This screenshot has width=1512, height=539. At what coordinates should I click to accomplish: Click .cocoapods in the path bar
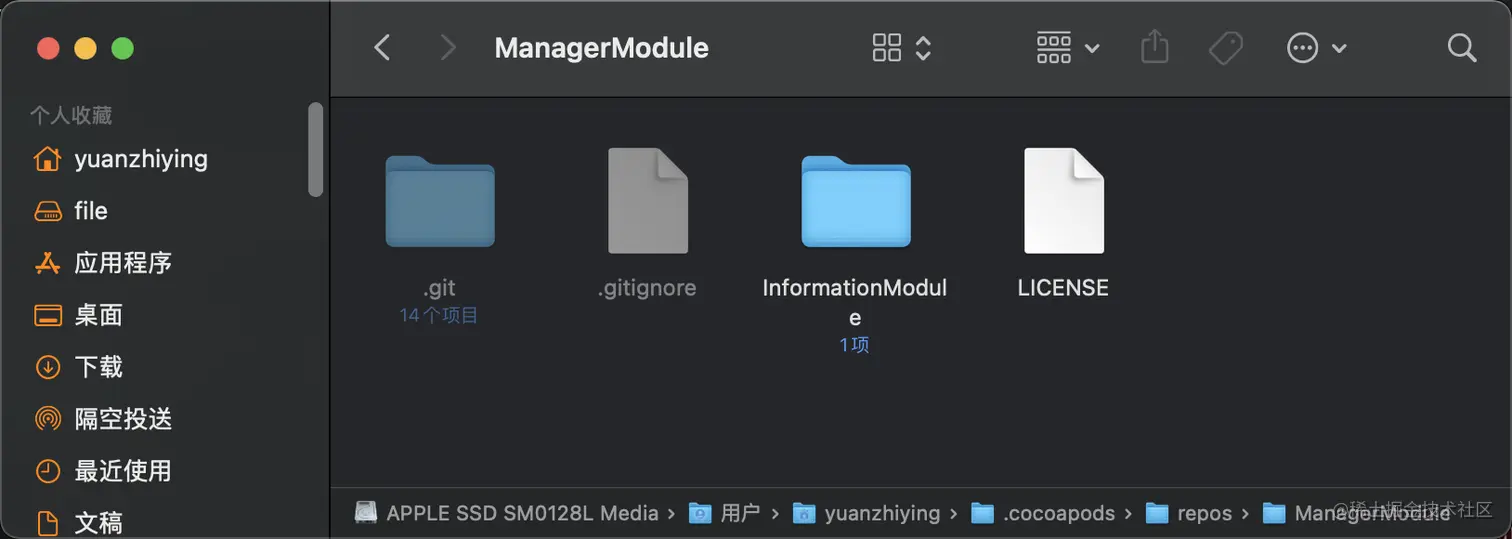[x=1043, y=513]
